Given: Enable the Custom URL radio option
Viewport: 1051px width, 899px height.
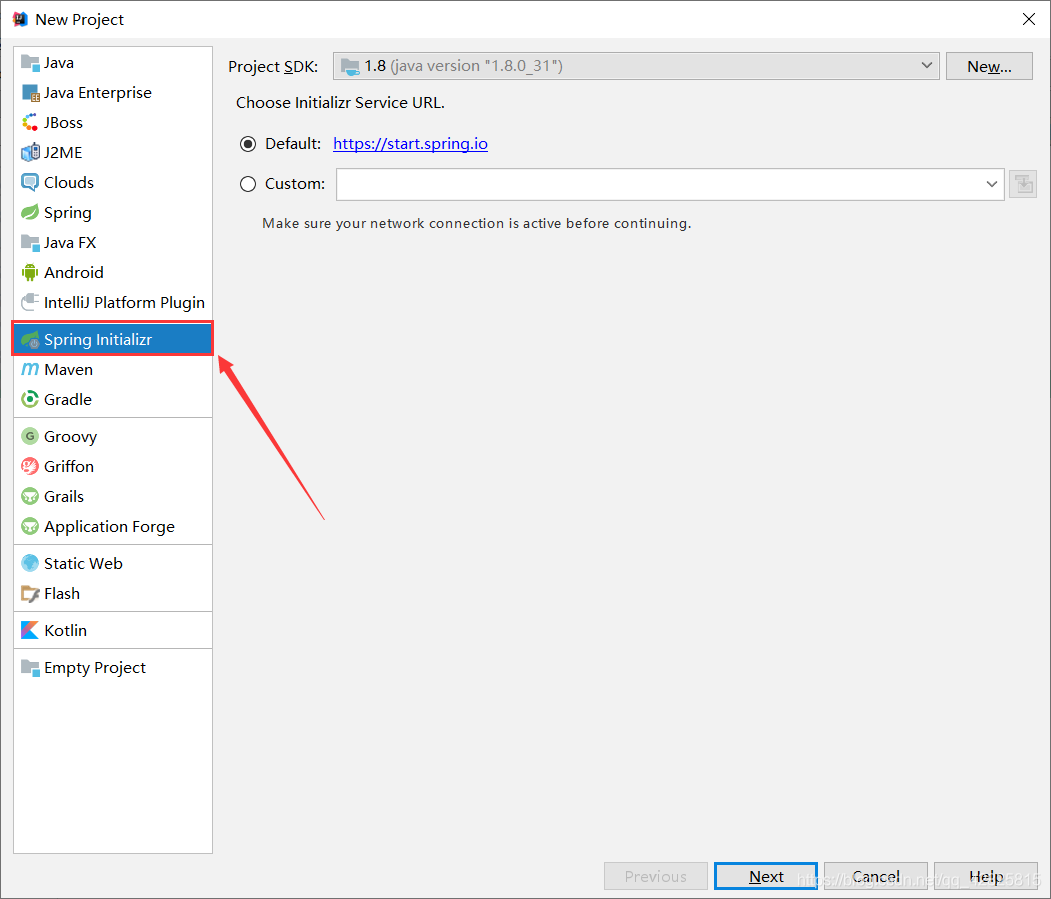Looking at the screenshot, I should (x=249, y=184).
